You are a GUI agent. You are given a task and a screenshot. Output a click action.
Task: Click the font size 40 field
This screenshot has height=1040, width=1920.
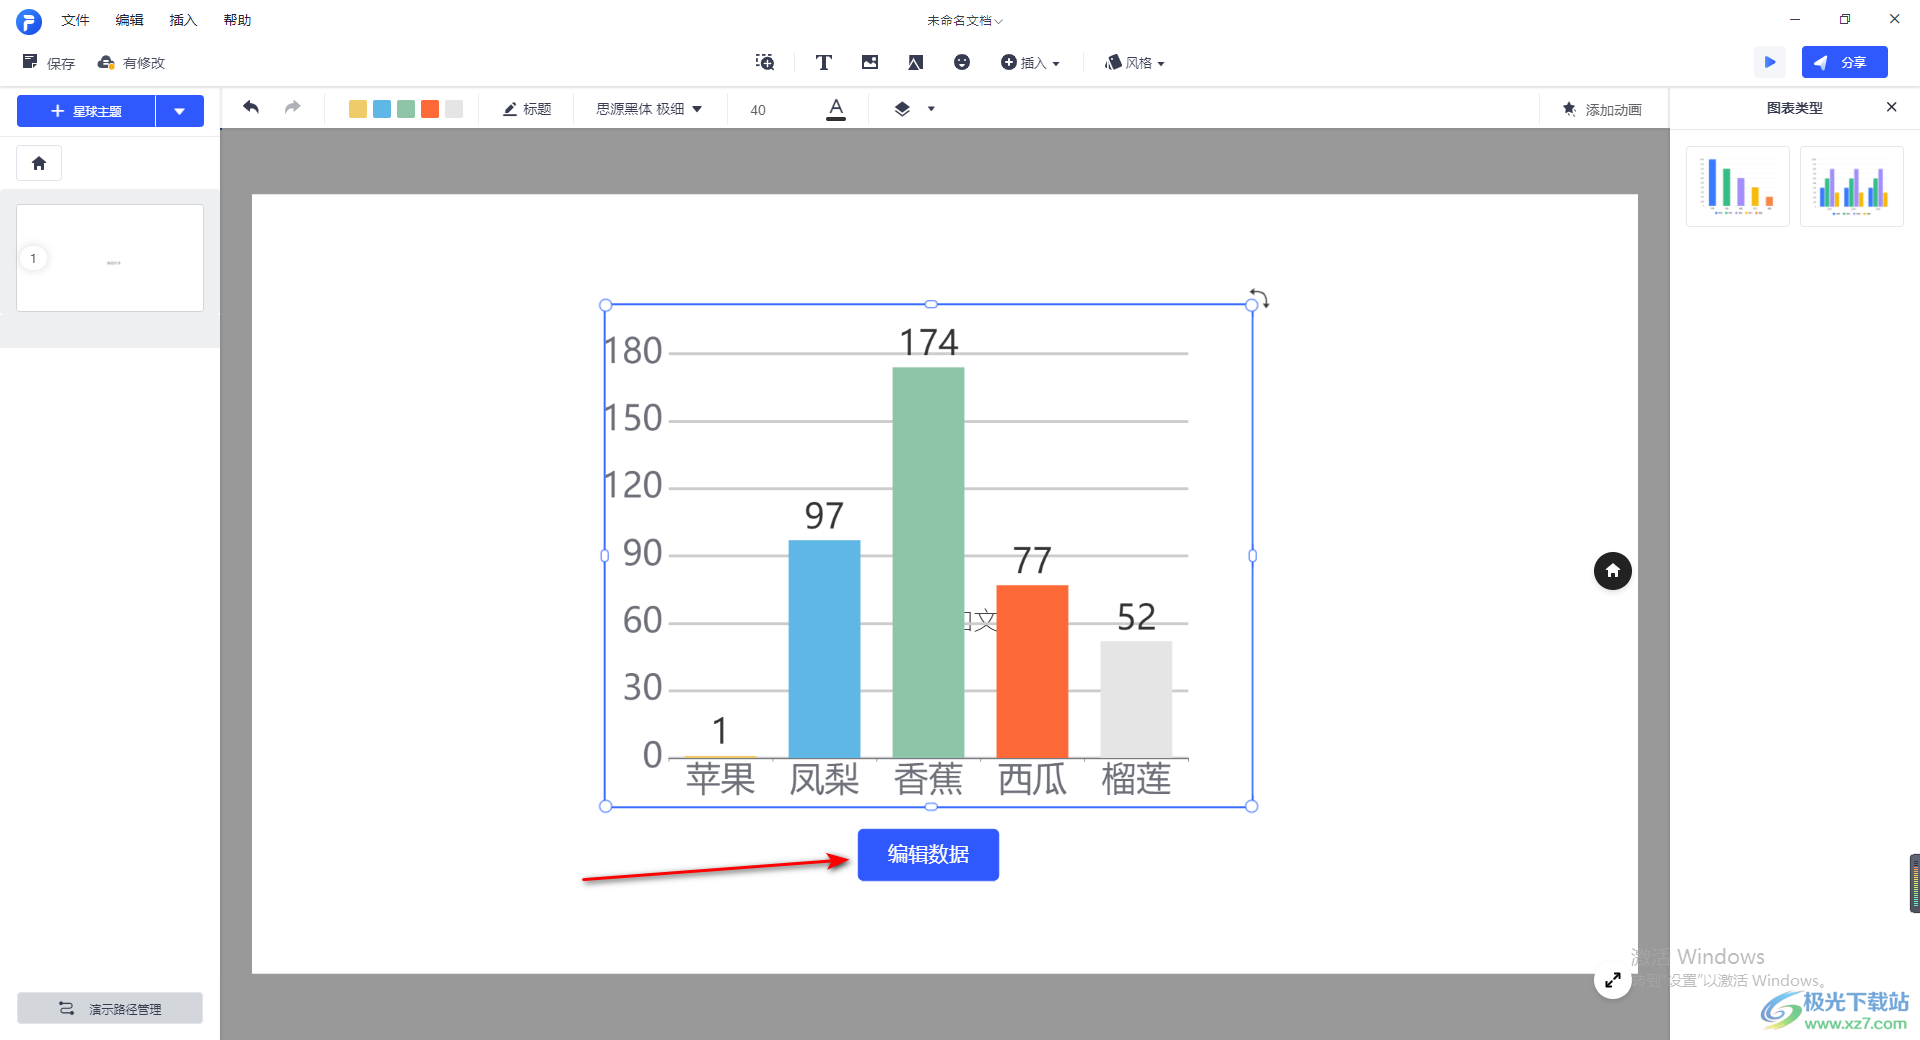758,110
